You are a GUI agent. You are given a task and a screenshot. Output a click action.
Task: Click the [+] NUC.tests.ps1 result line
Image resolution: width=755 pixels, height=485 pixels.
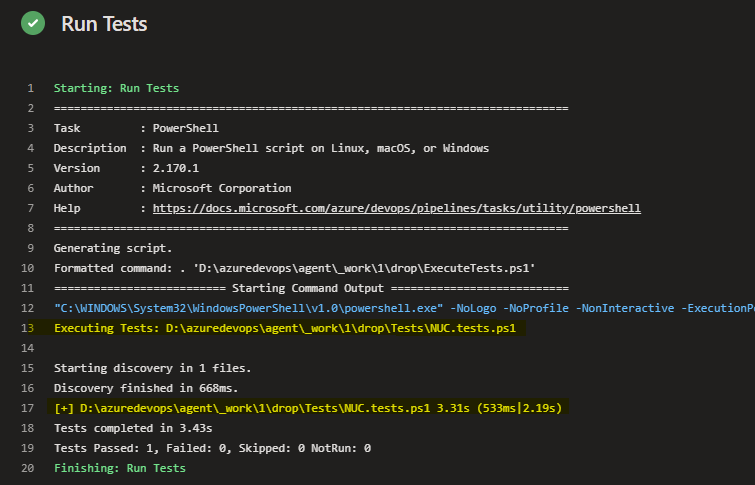308,408
